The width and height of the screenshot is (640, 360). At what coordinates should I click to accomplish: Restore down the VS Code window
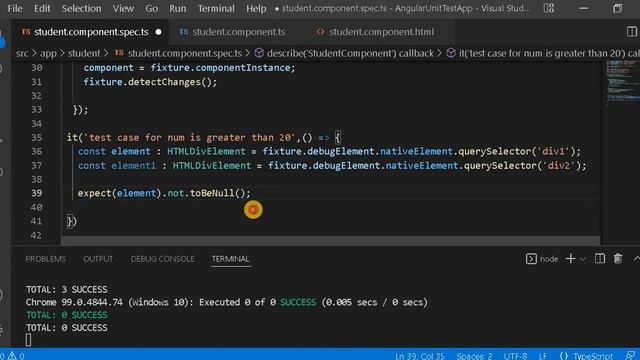click(617, 8)
